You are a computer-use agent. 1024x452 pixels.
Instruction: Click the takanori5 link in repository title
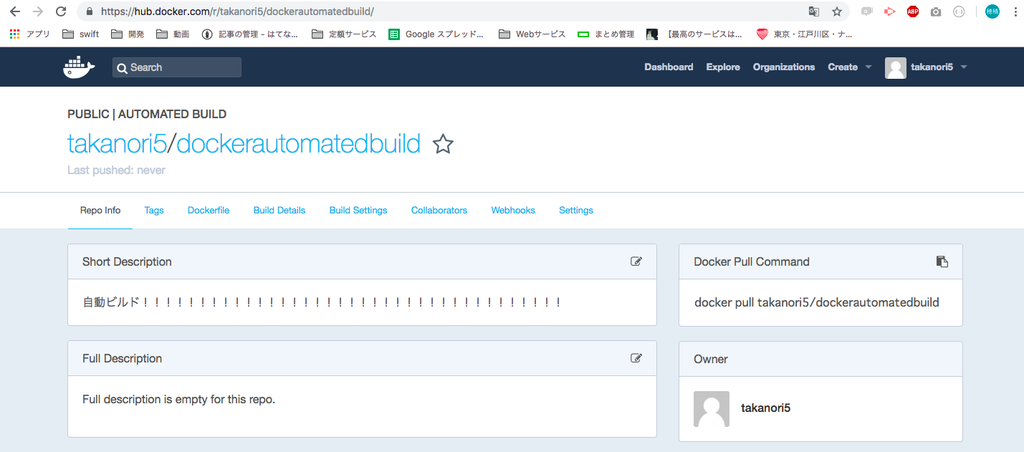(x=117, y=144)
